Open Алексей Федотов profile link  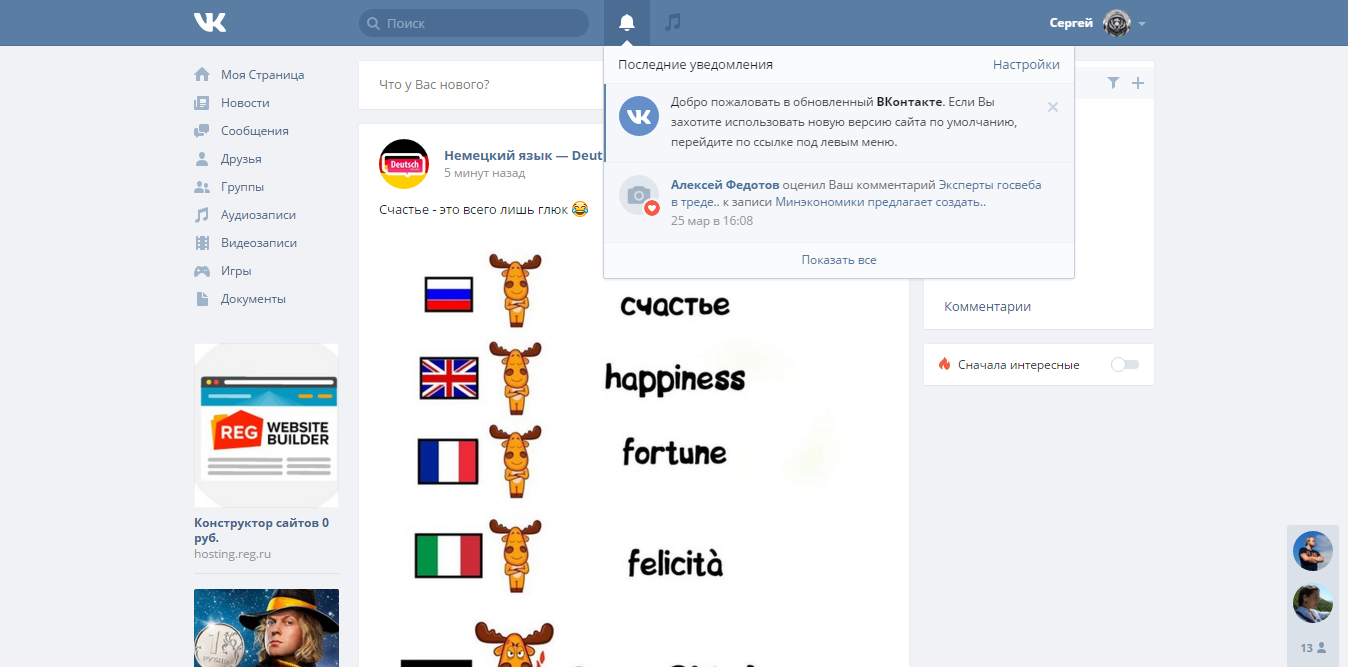tap(725, 185)
